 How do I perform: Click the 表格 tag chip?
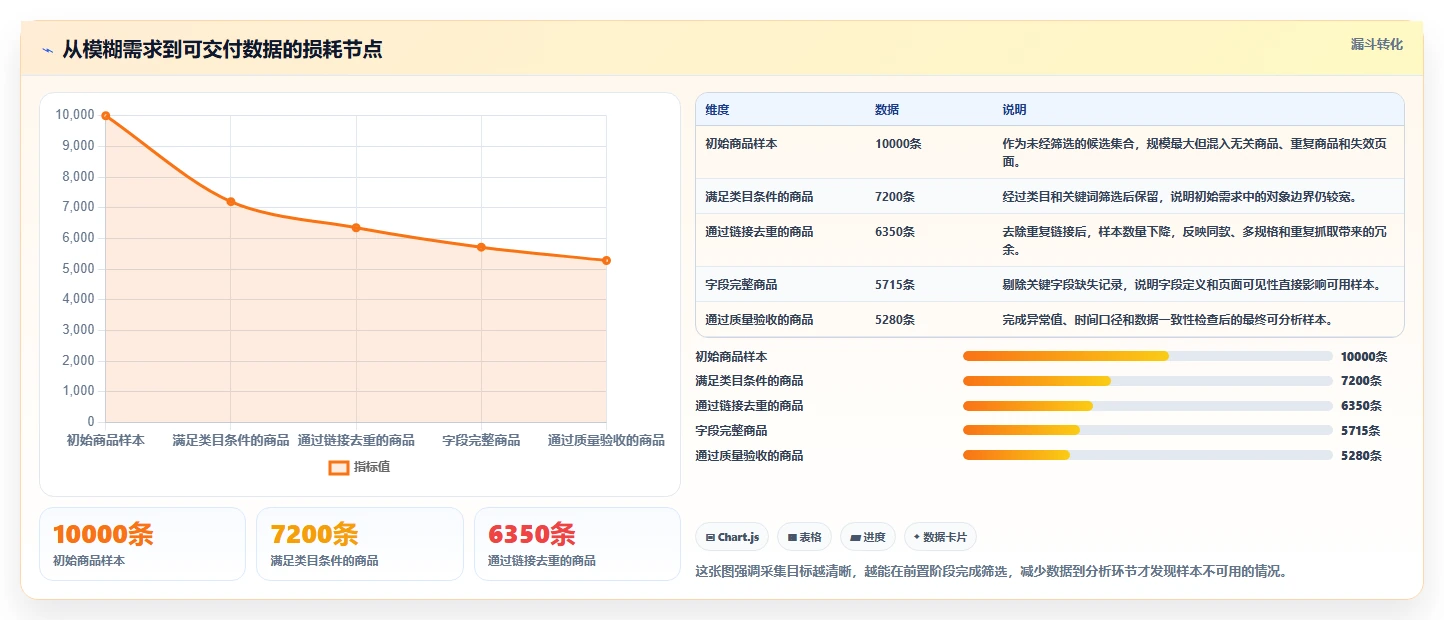coord(804,537)
